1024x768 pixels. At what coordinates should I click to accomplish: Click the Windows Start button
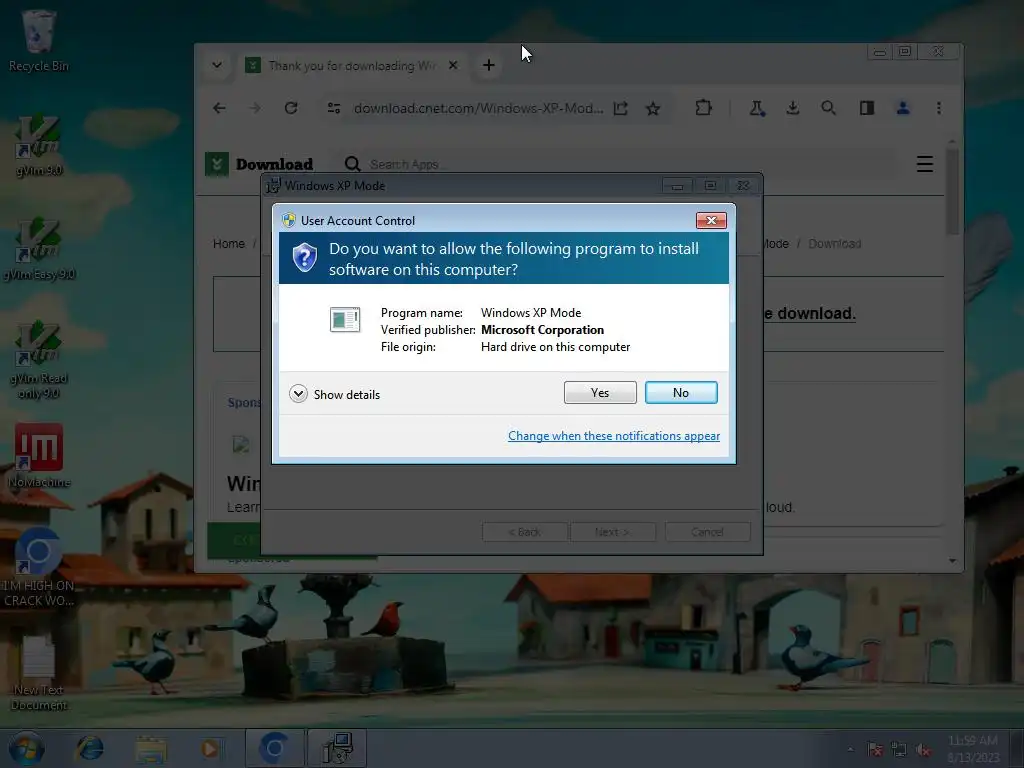(x=26, y=748)
